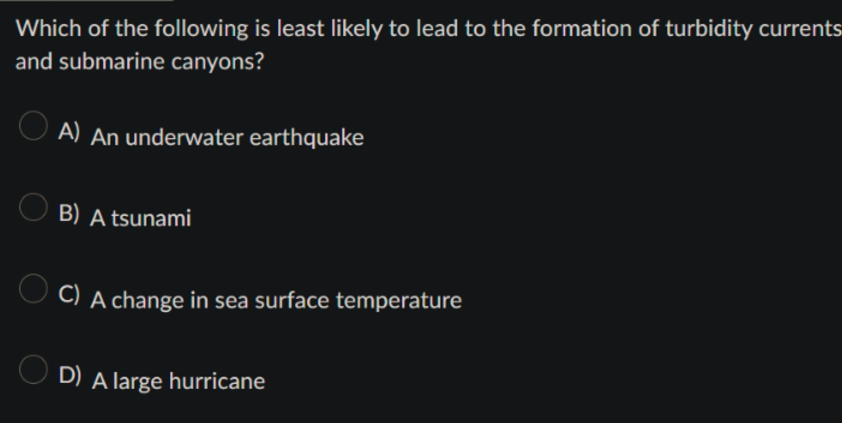Click the word 'hurricane' in option D
Viewport: 842px width, 423px height.
click(x=217, y=381)
